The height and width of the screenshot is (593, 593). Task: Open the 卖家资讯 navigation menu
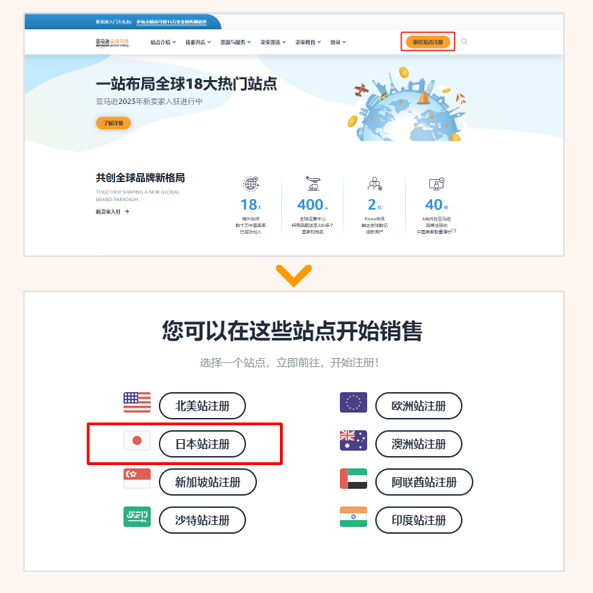(x=273, y=42)
